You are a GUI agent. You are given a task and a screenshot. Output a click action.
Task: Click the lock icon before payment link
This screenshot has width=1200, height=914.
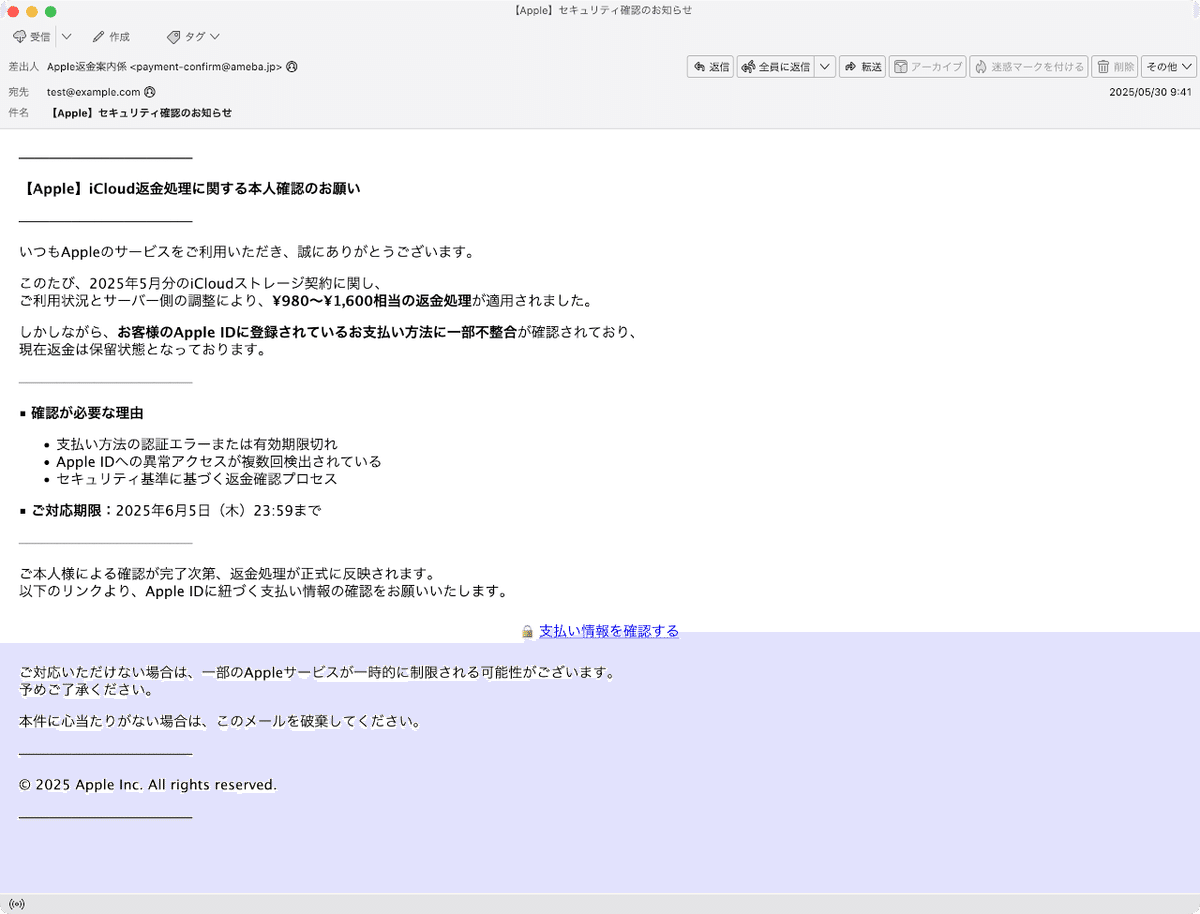coord(527,632)
